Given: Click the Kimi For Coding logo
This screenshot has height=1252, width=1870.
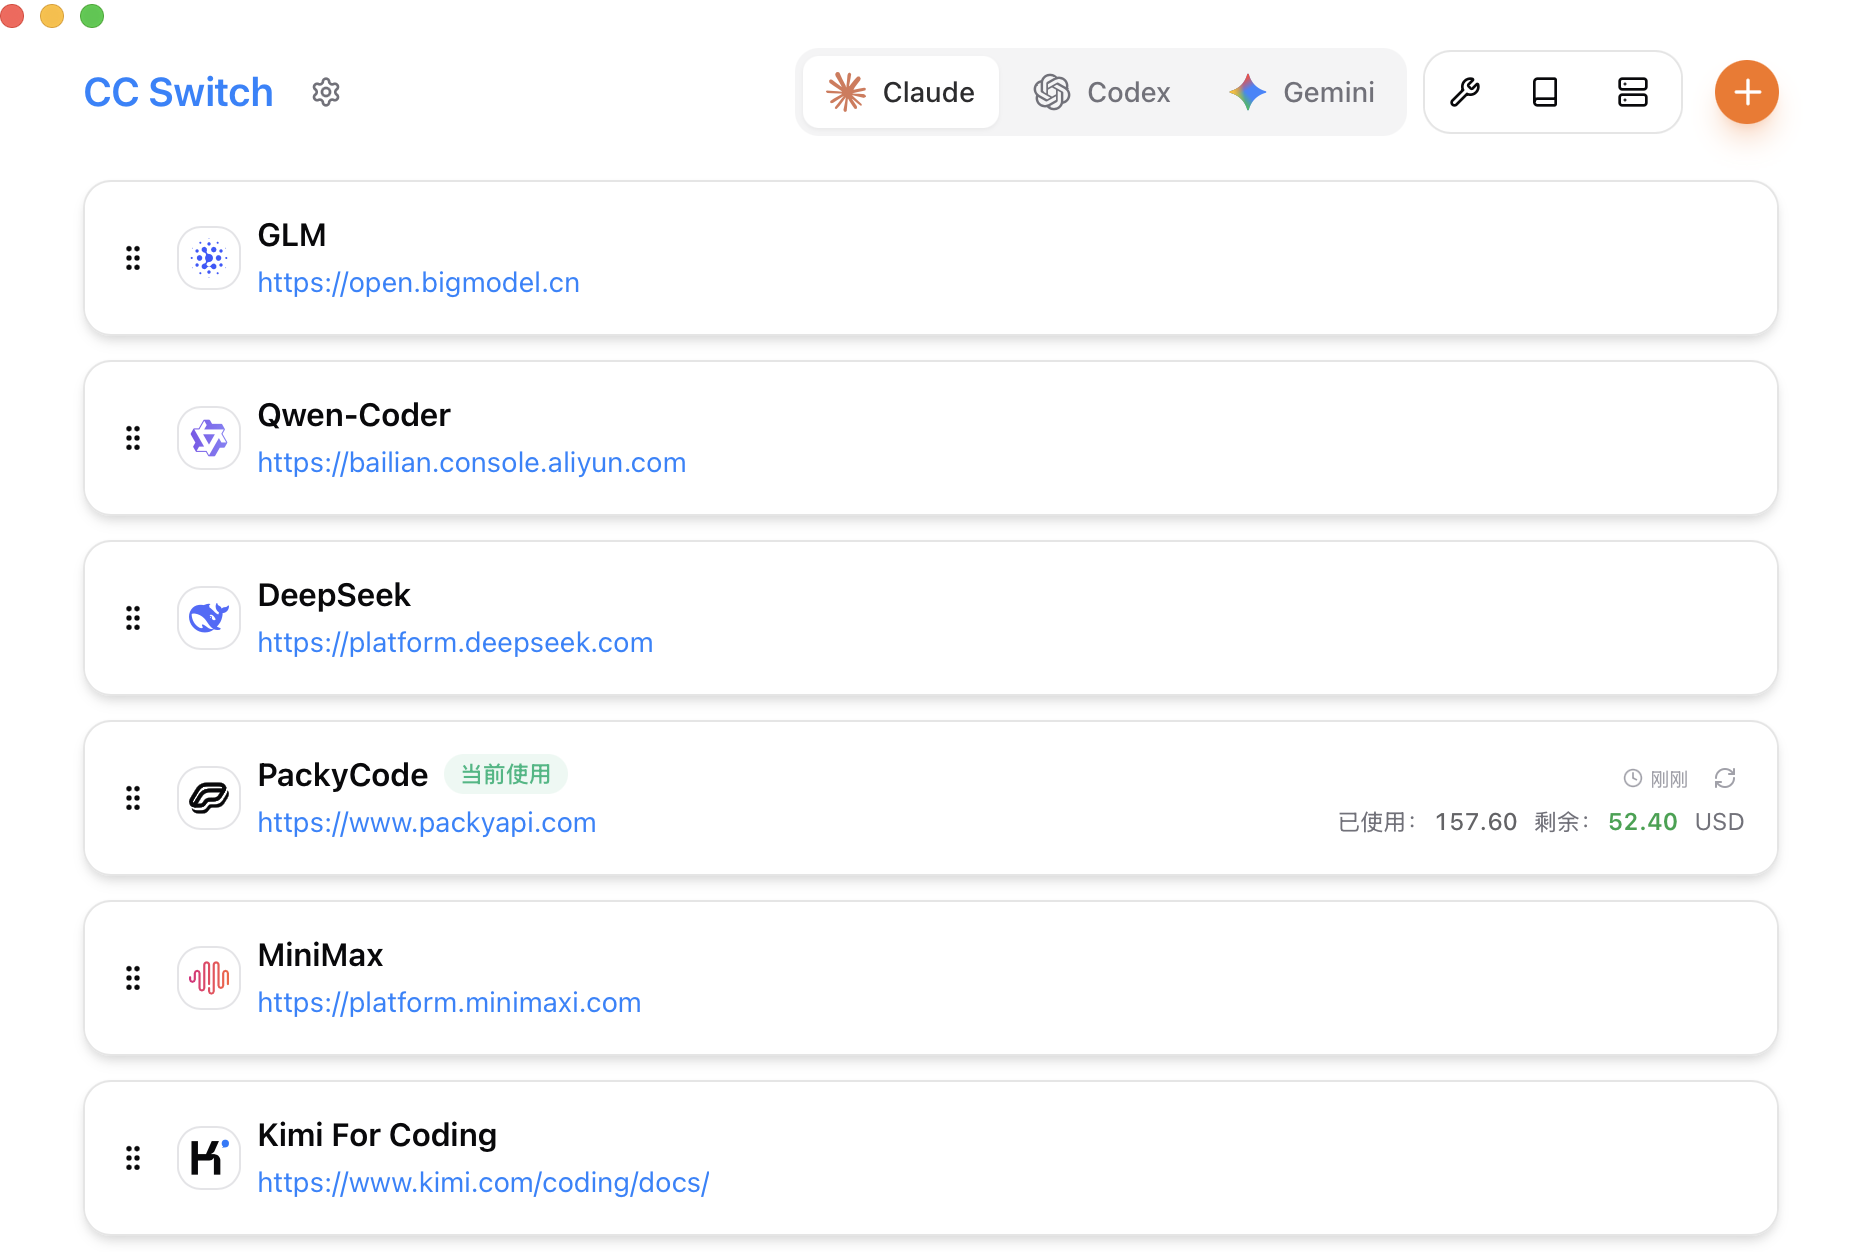Looking at the screenshot, I should tap(208, 1157).
